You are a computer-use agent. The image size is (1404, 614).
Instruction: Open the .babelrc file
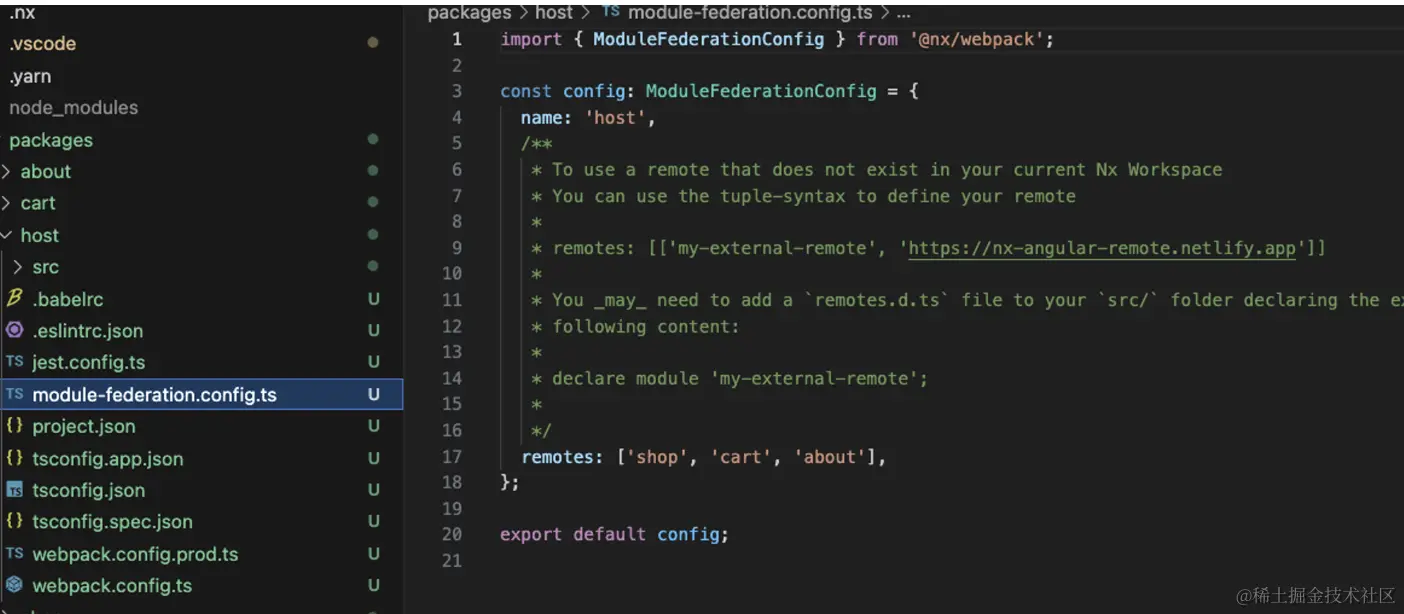pos(67,299)
